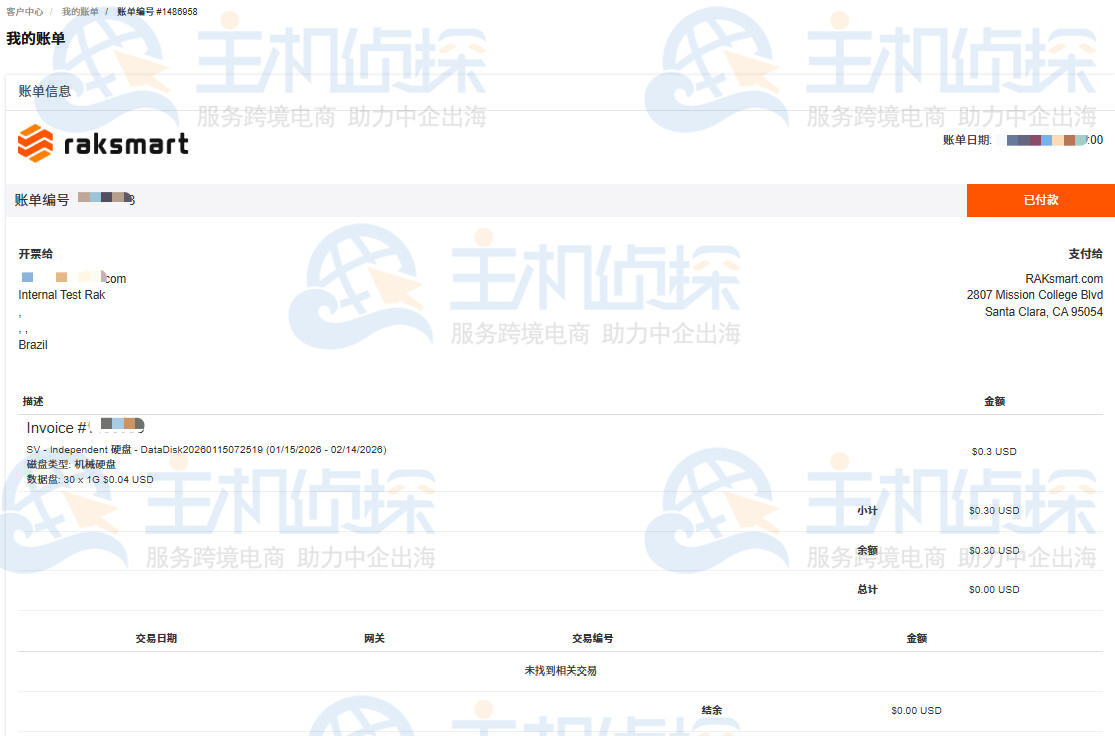Select the 结余 amount $0.00 USD
The image size is (1115, 736).
(x=917, y=710)
